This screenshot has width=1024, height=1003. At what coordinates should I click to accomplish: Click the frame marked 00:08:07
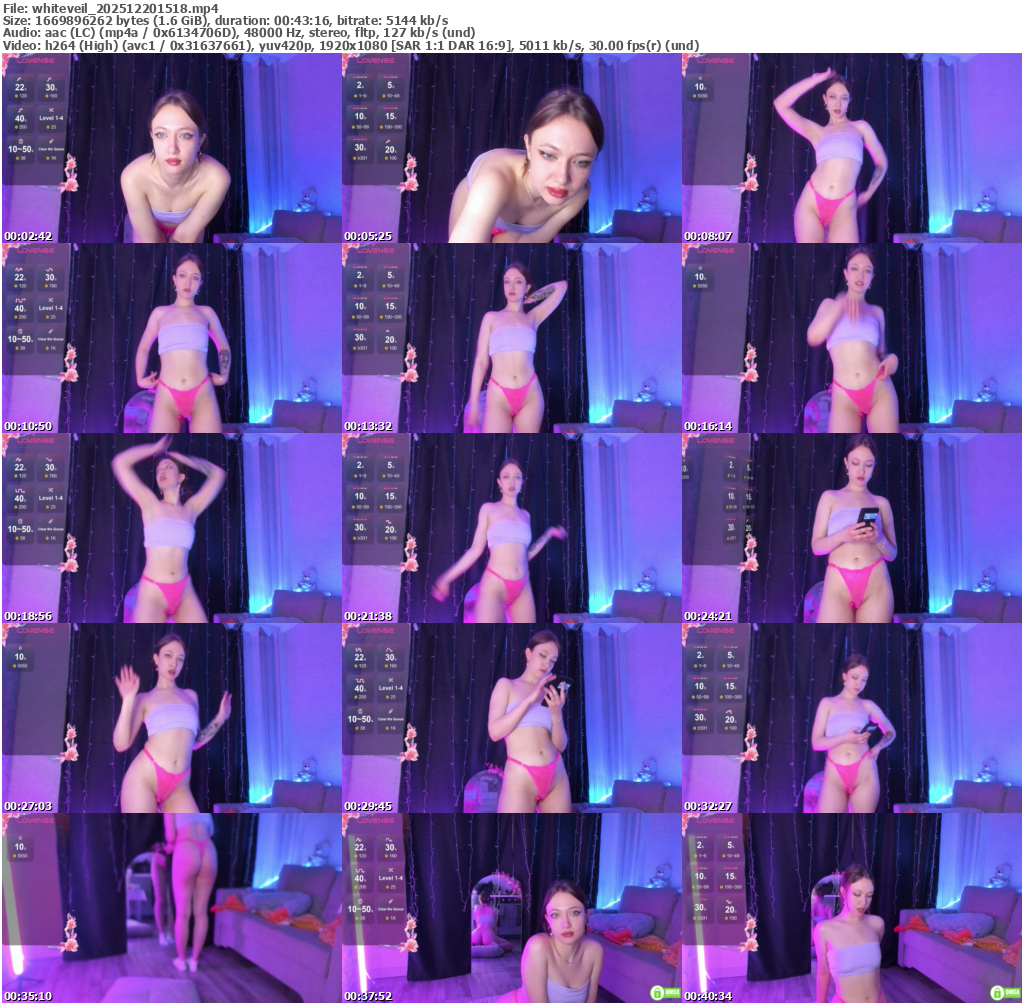click(x=851, y=148)
